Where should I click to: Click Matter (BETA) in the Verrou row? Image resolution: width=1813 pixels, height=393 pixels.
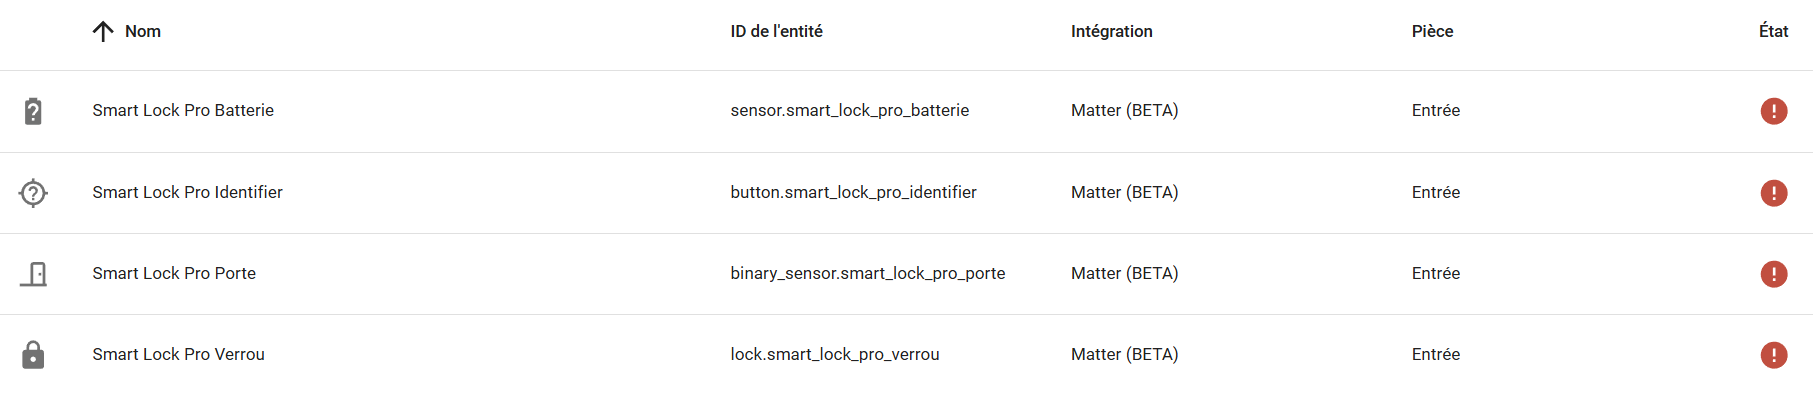tap(1124, 355)
